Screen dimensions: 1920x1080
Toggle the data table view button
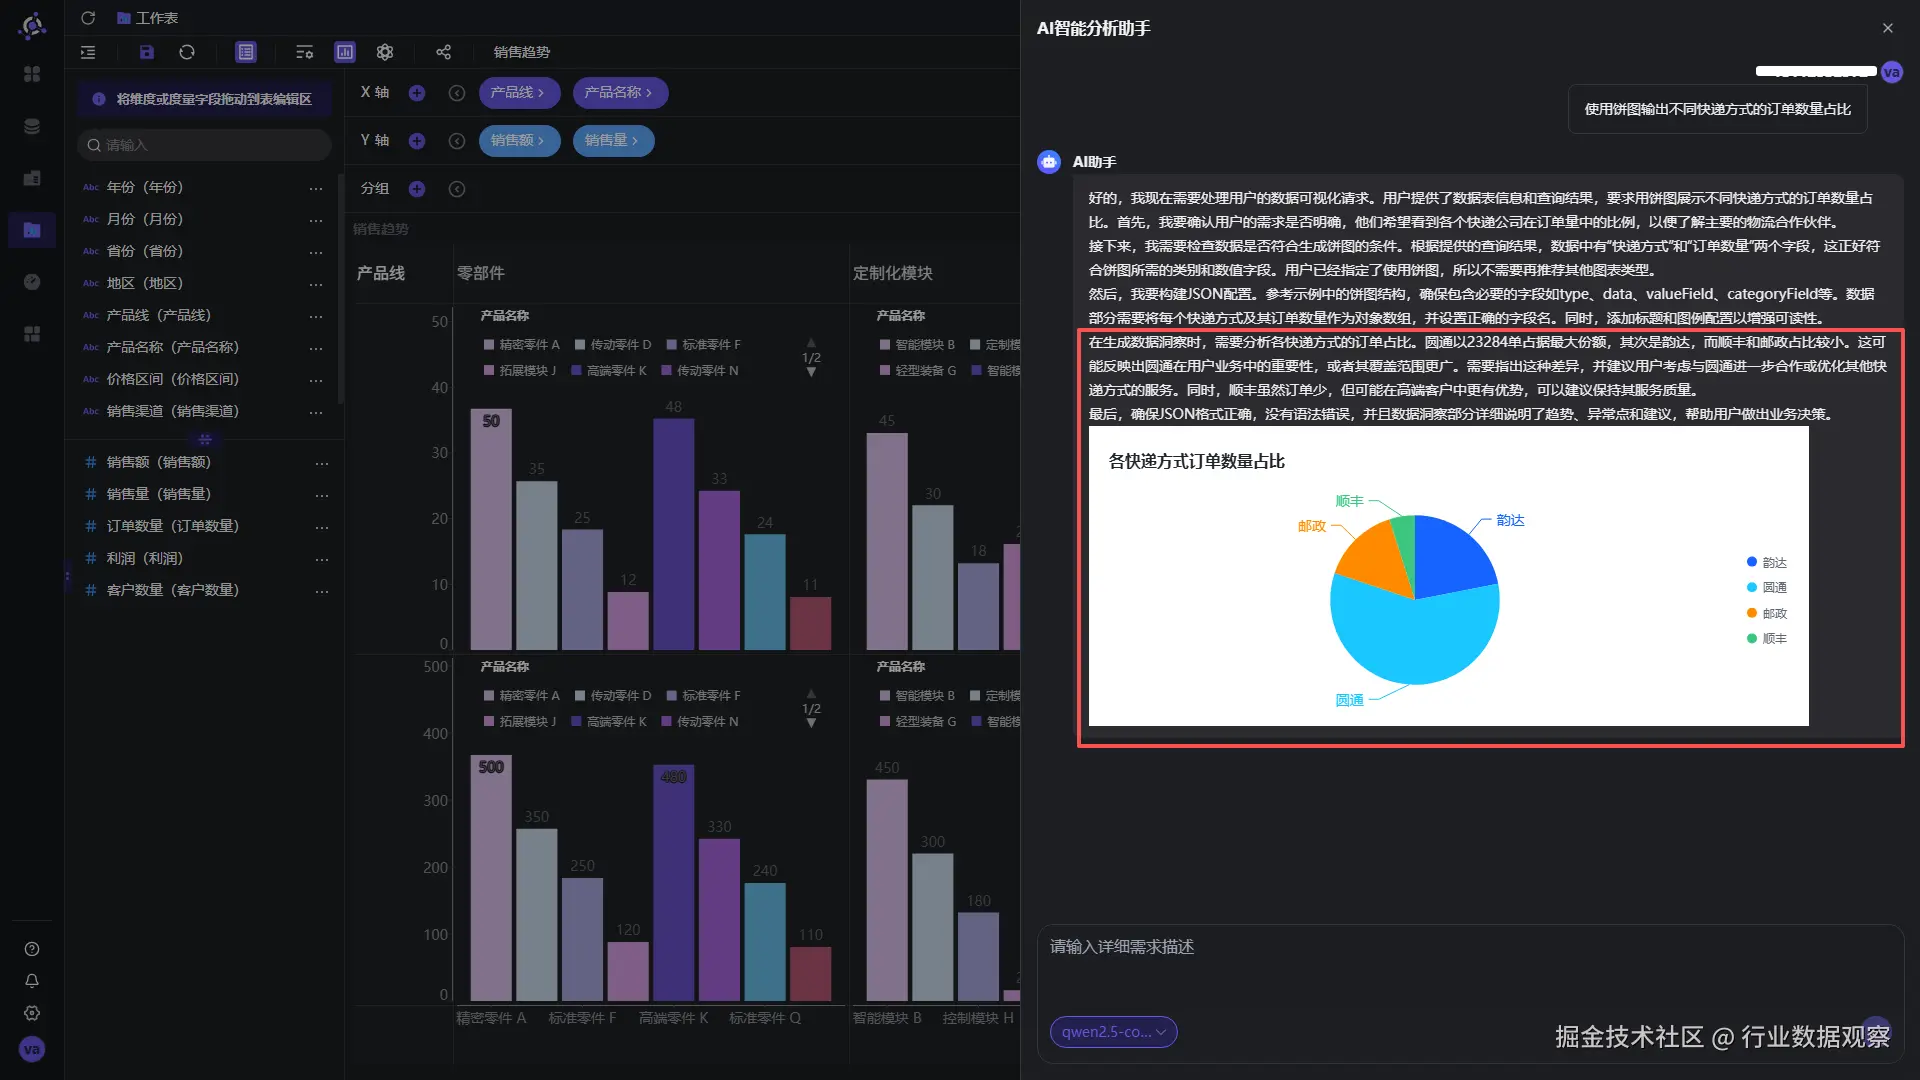click(246, 52)
